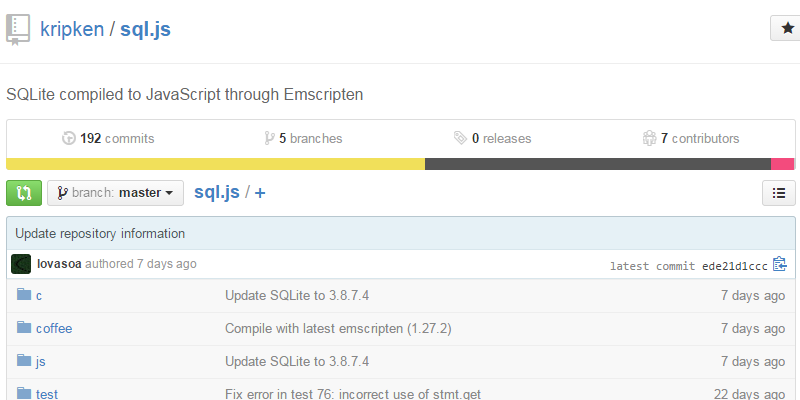This screenshot has height=400, width=800.
Task: Open commit ede21d1ccc hash link
Action: pos(733,266)
